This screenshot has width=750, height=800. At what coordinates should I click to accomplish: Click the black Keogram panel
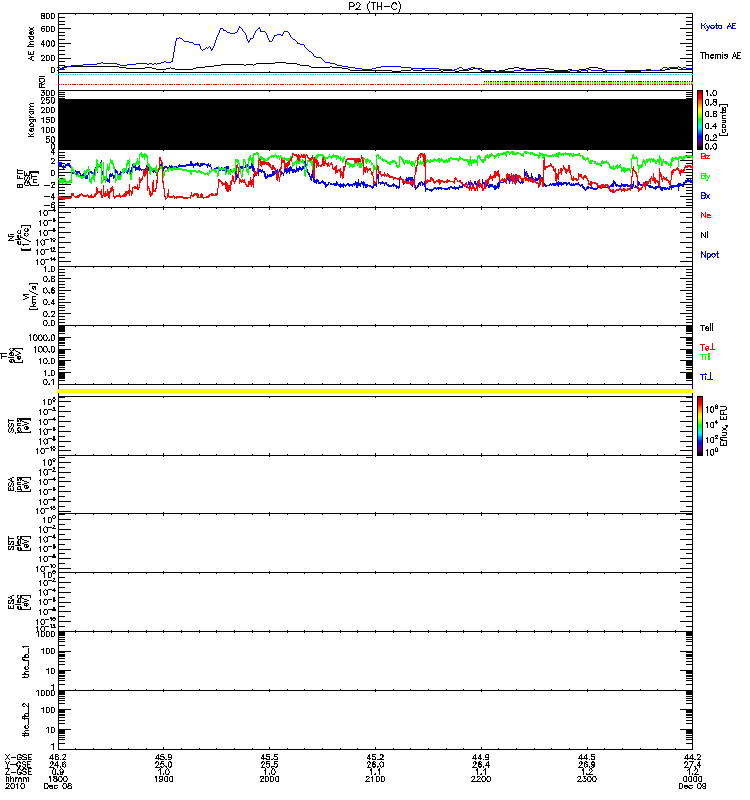click(375, 124)
